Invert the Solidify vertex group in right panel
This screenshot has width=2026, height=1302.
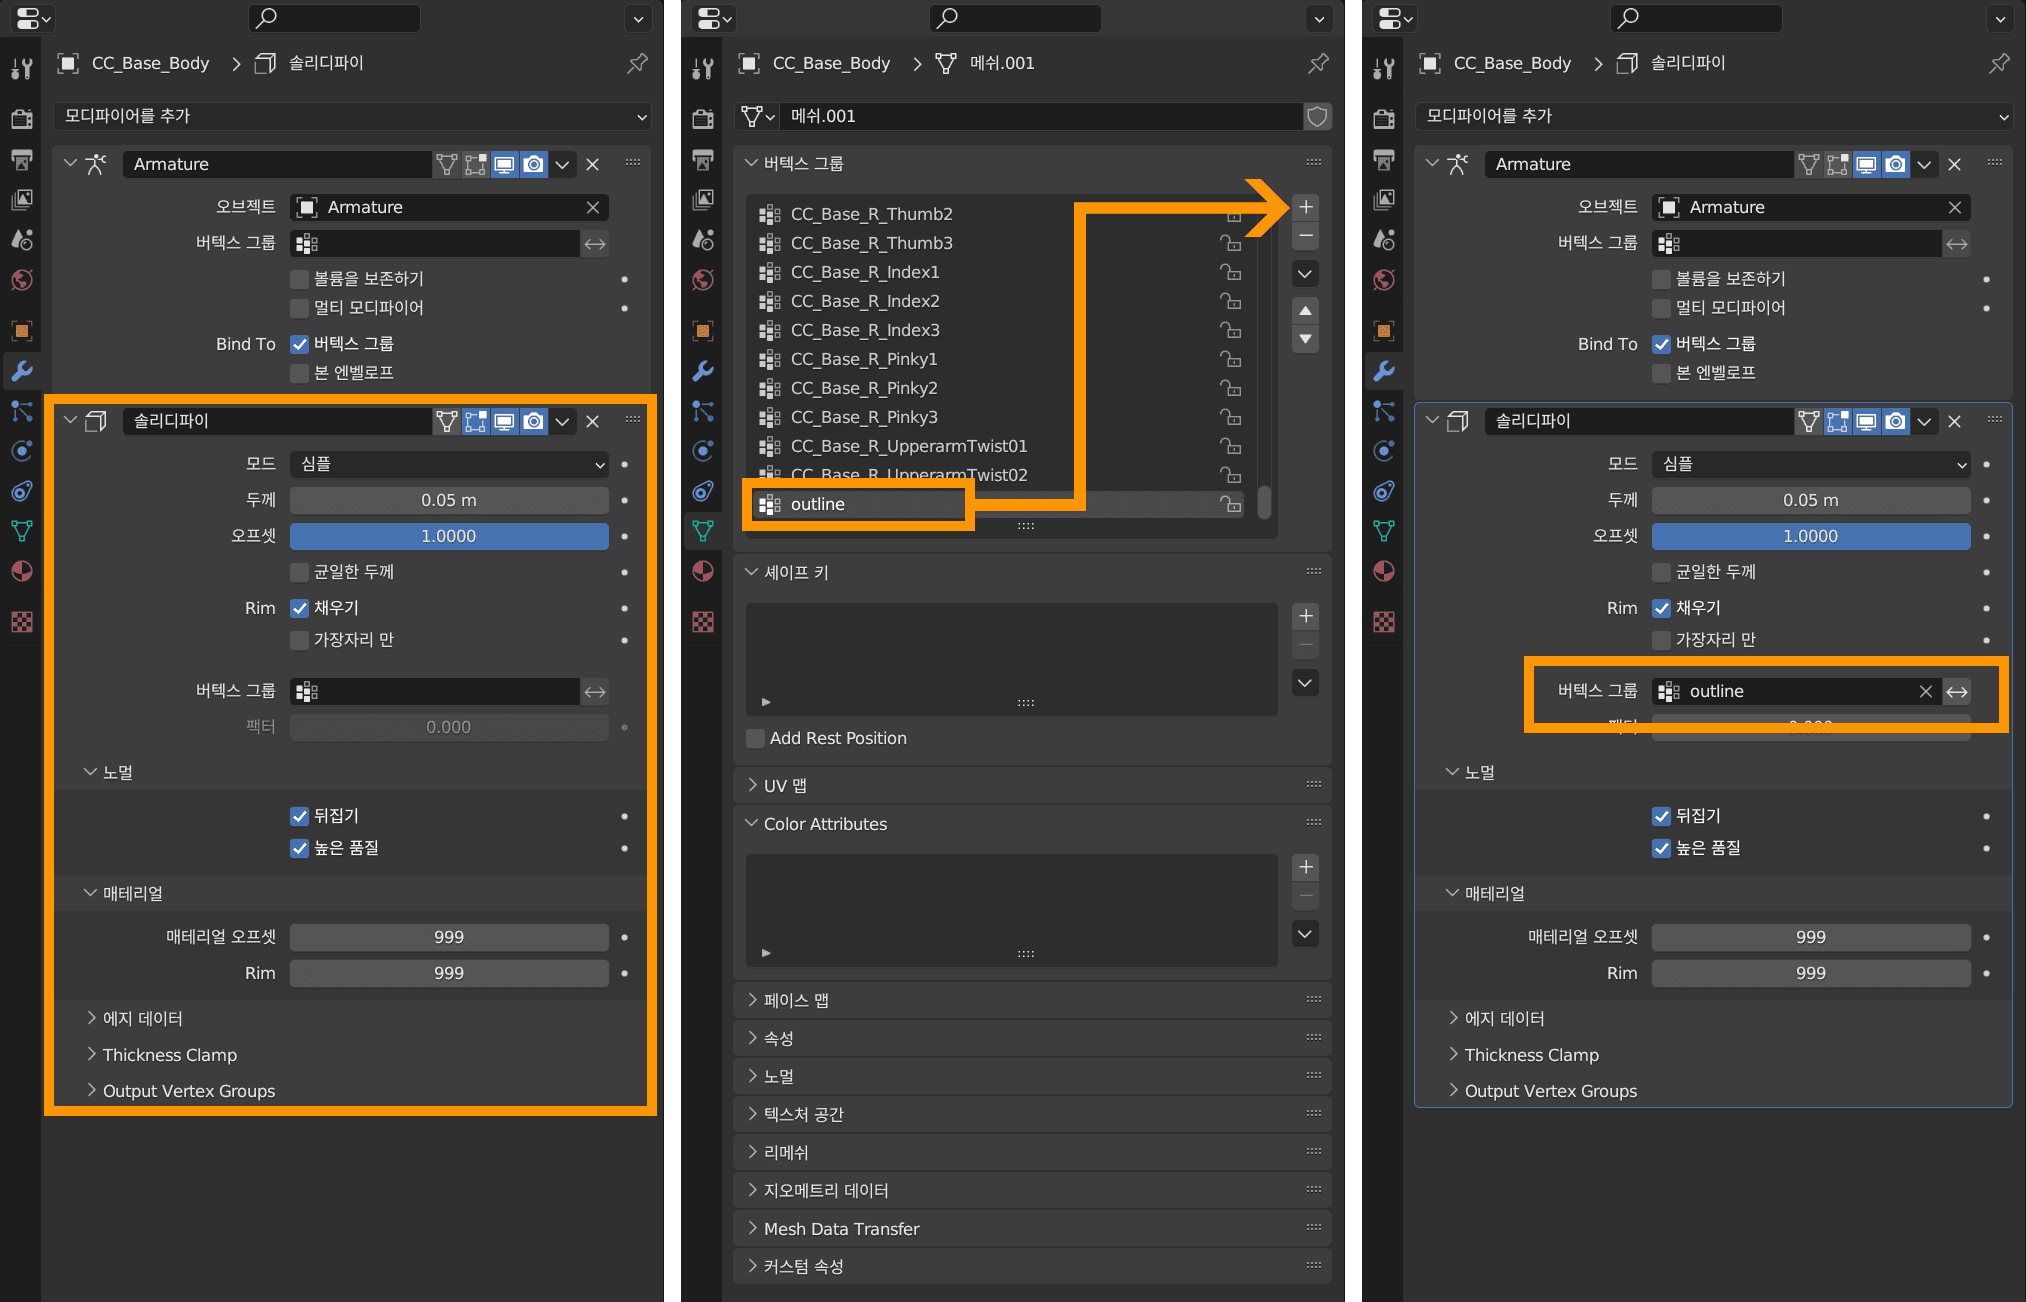(x=1957, y=692)
